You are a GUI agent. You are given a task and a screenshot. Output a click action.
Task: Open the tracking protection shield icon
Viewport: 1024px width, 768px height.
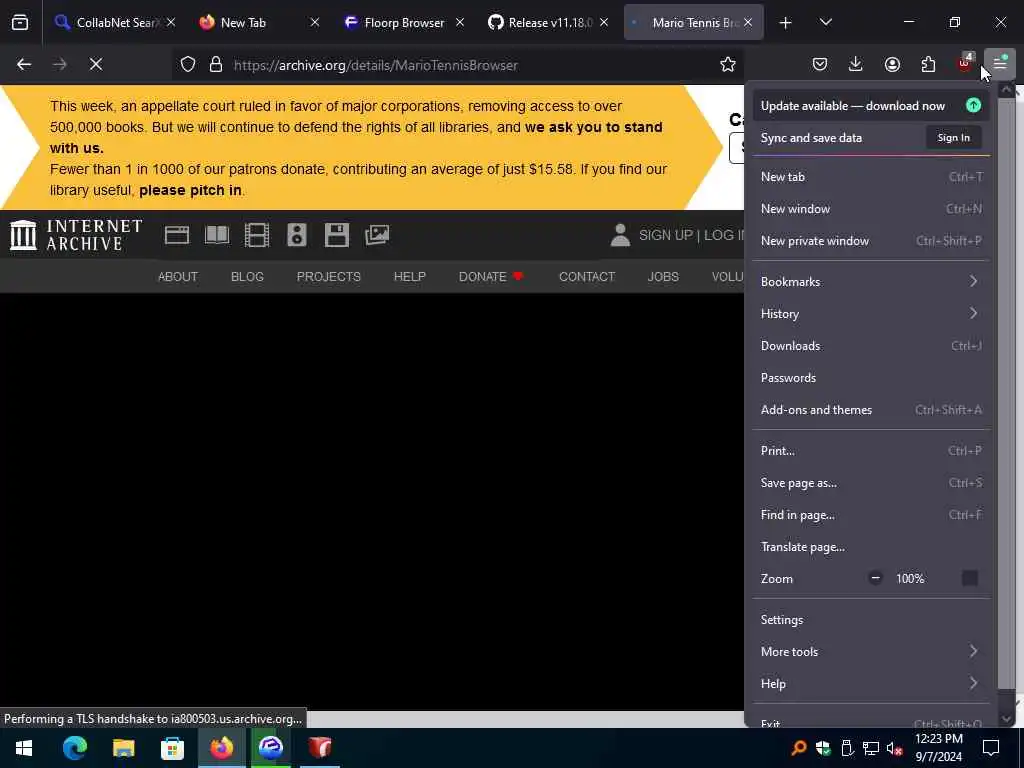click(x=188, y=65)
